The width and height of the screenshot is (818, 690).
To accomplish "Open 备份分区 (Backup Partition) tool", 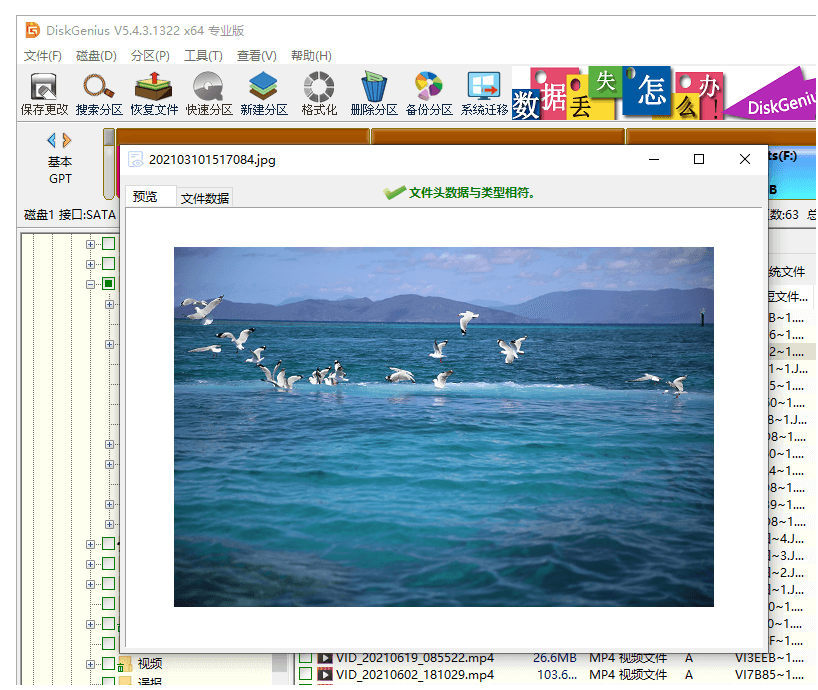I will (x=429, y=94).
